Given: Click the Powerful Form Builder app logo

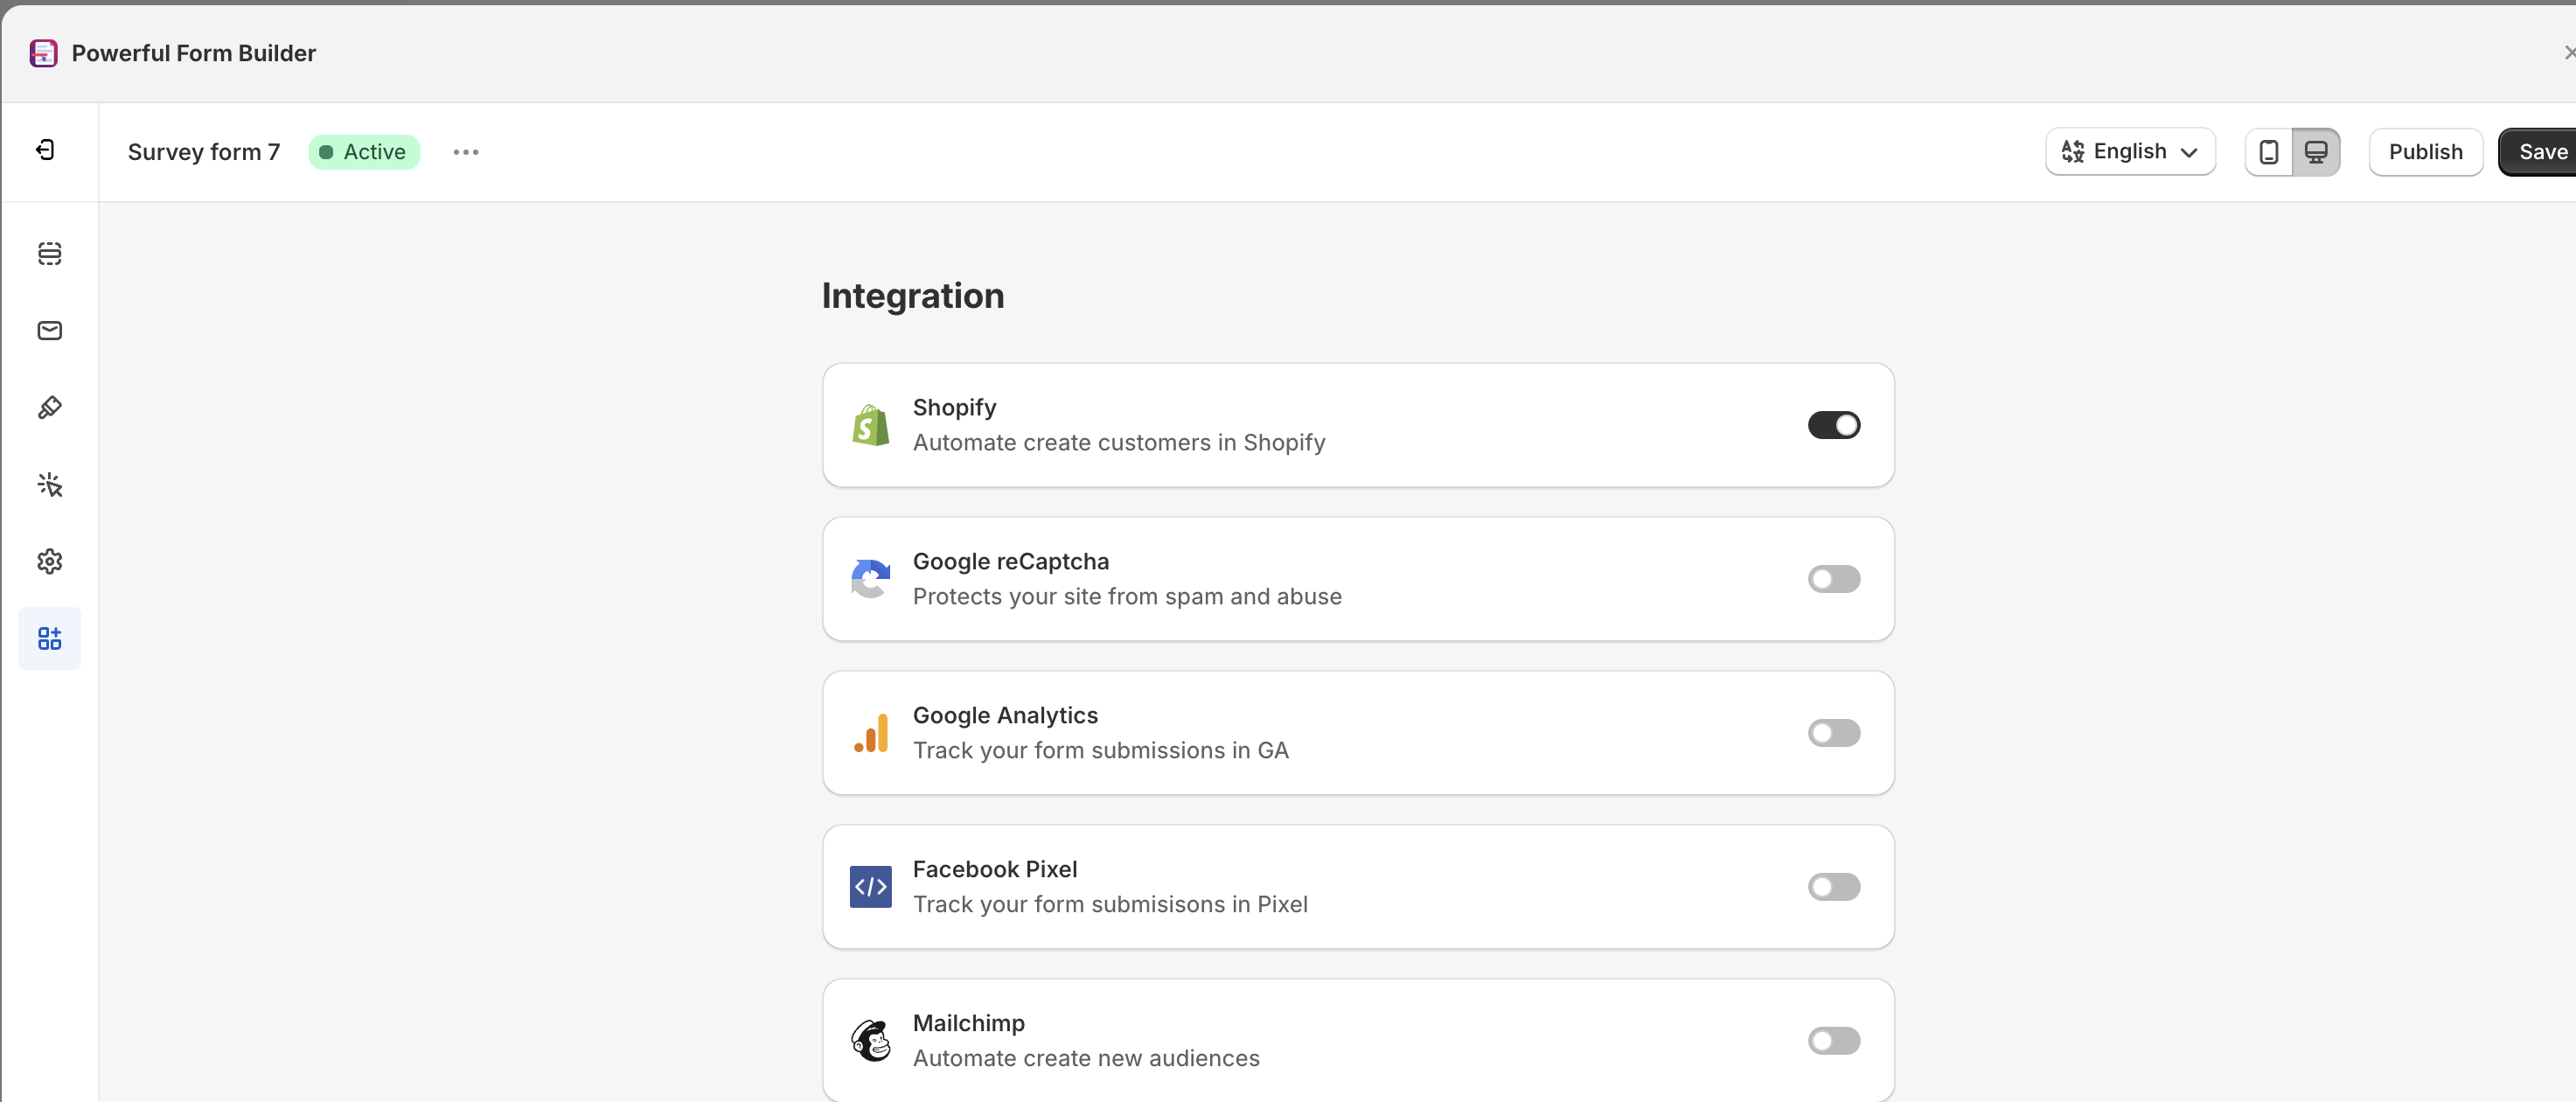Looking at the screenshot, I should tap(43, 53).
